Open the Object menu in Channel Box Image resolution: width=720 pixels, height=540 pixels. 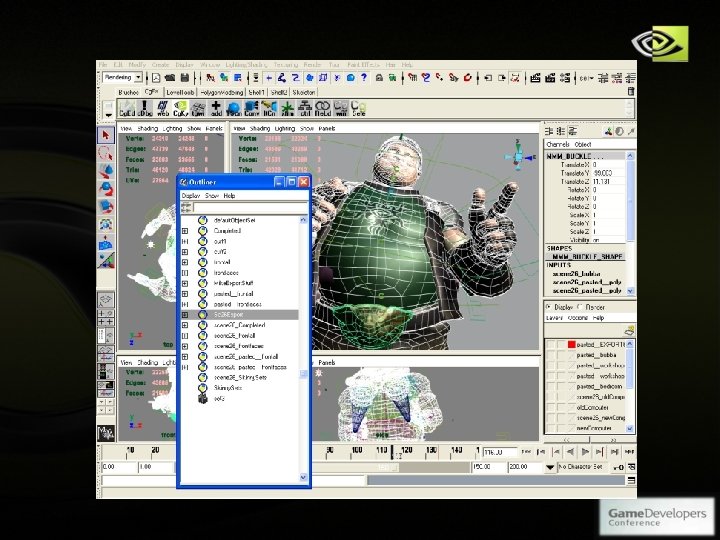click(x=583, y=144)
